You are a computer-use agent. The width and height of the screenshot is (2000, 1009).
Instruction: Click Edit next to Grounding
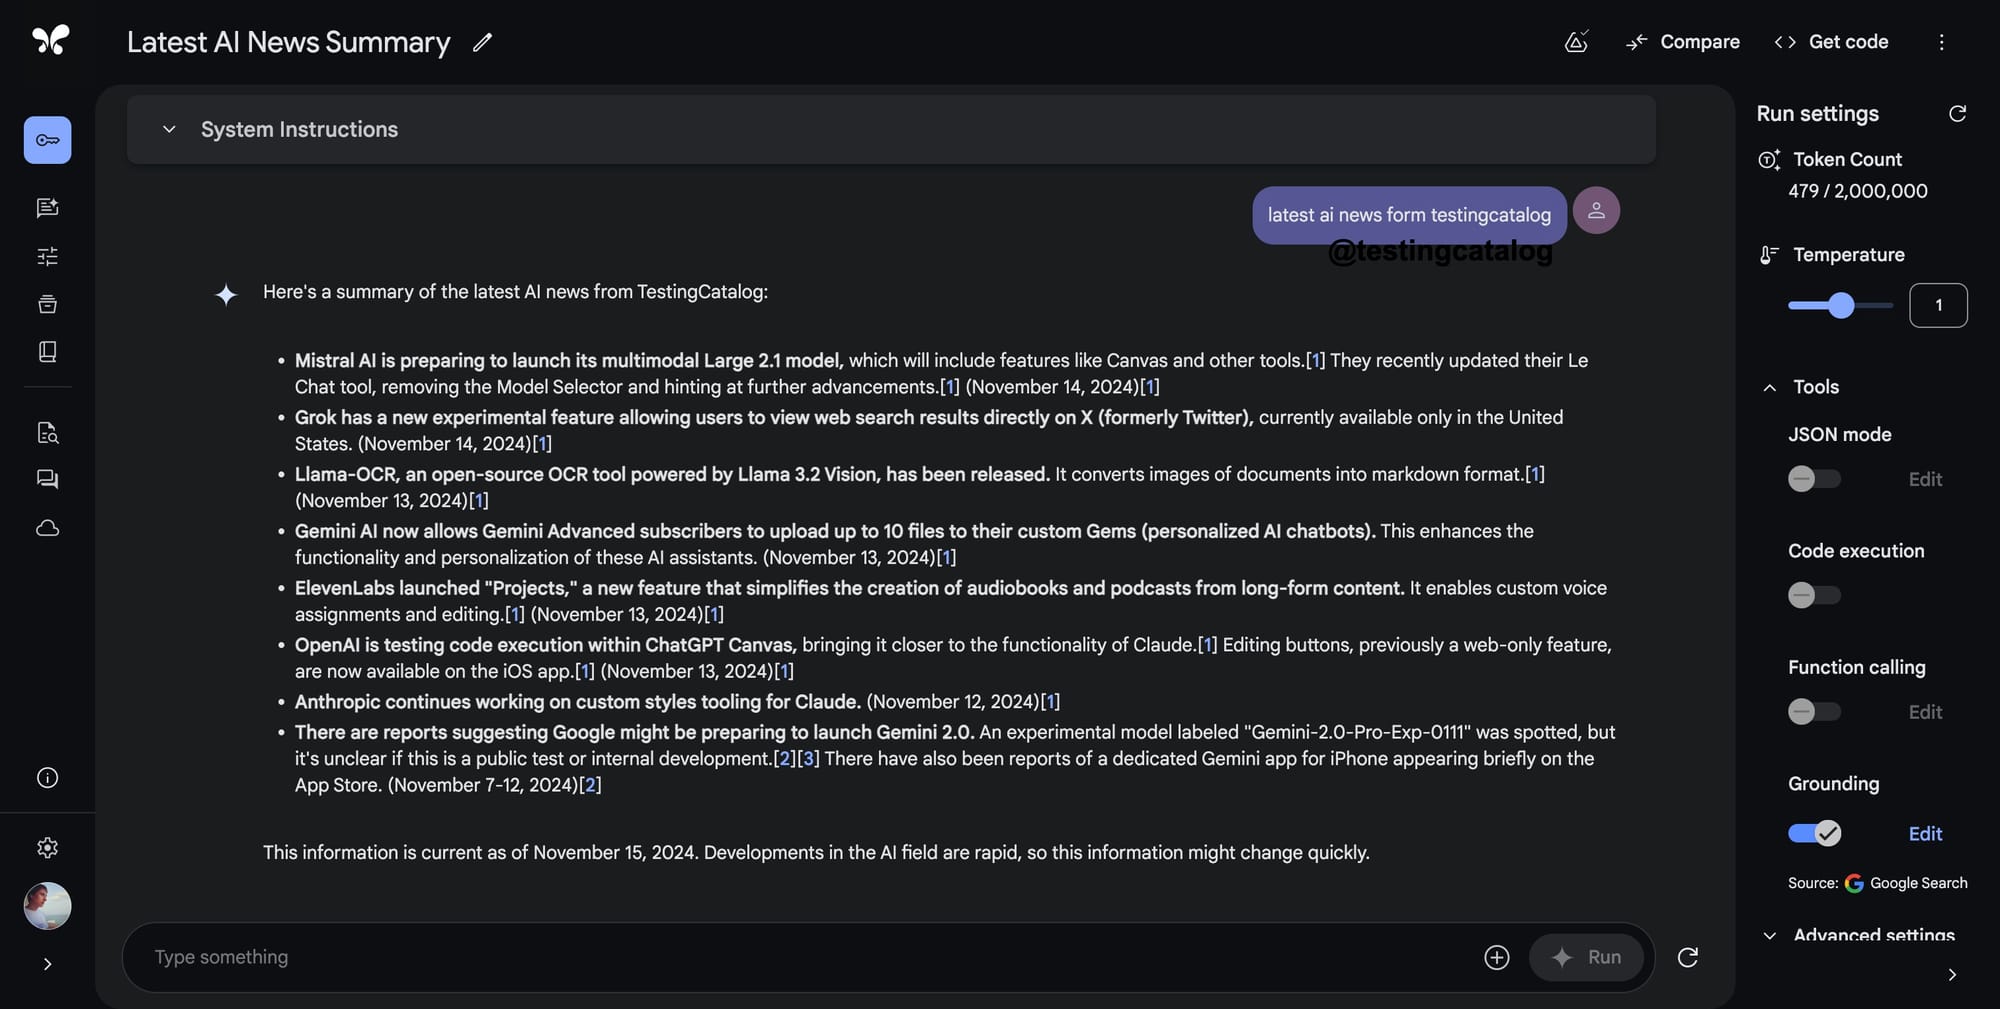[1925, 834]
